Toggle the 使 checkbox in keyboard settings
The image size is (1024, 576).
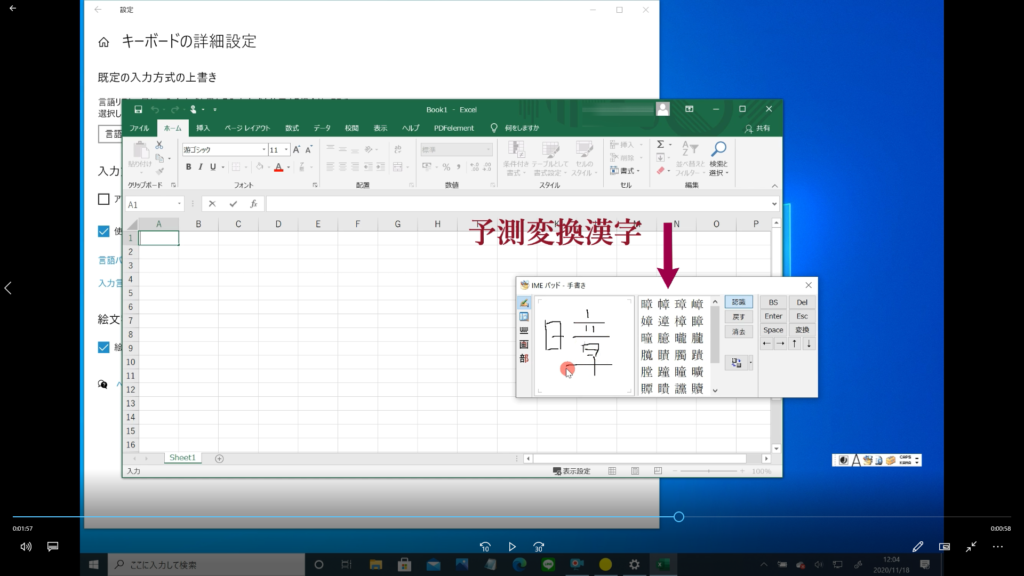point(103,231)
